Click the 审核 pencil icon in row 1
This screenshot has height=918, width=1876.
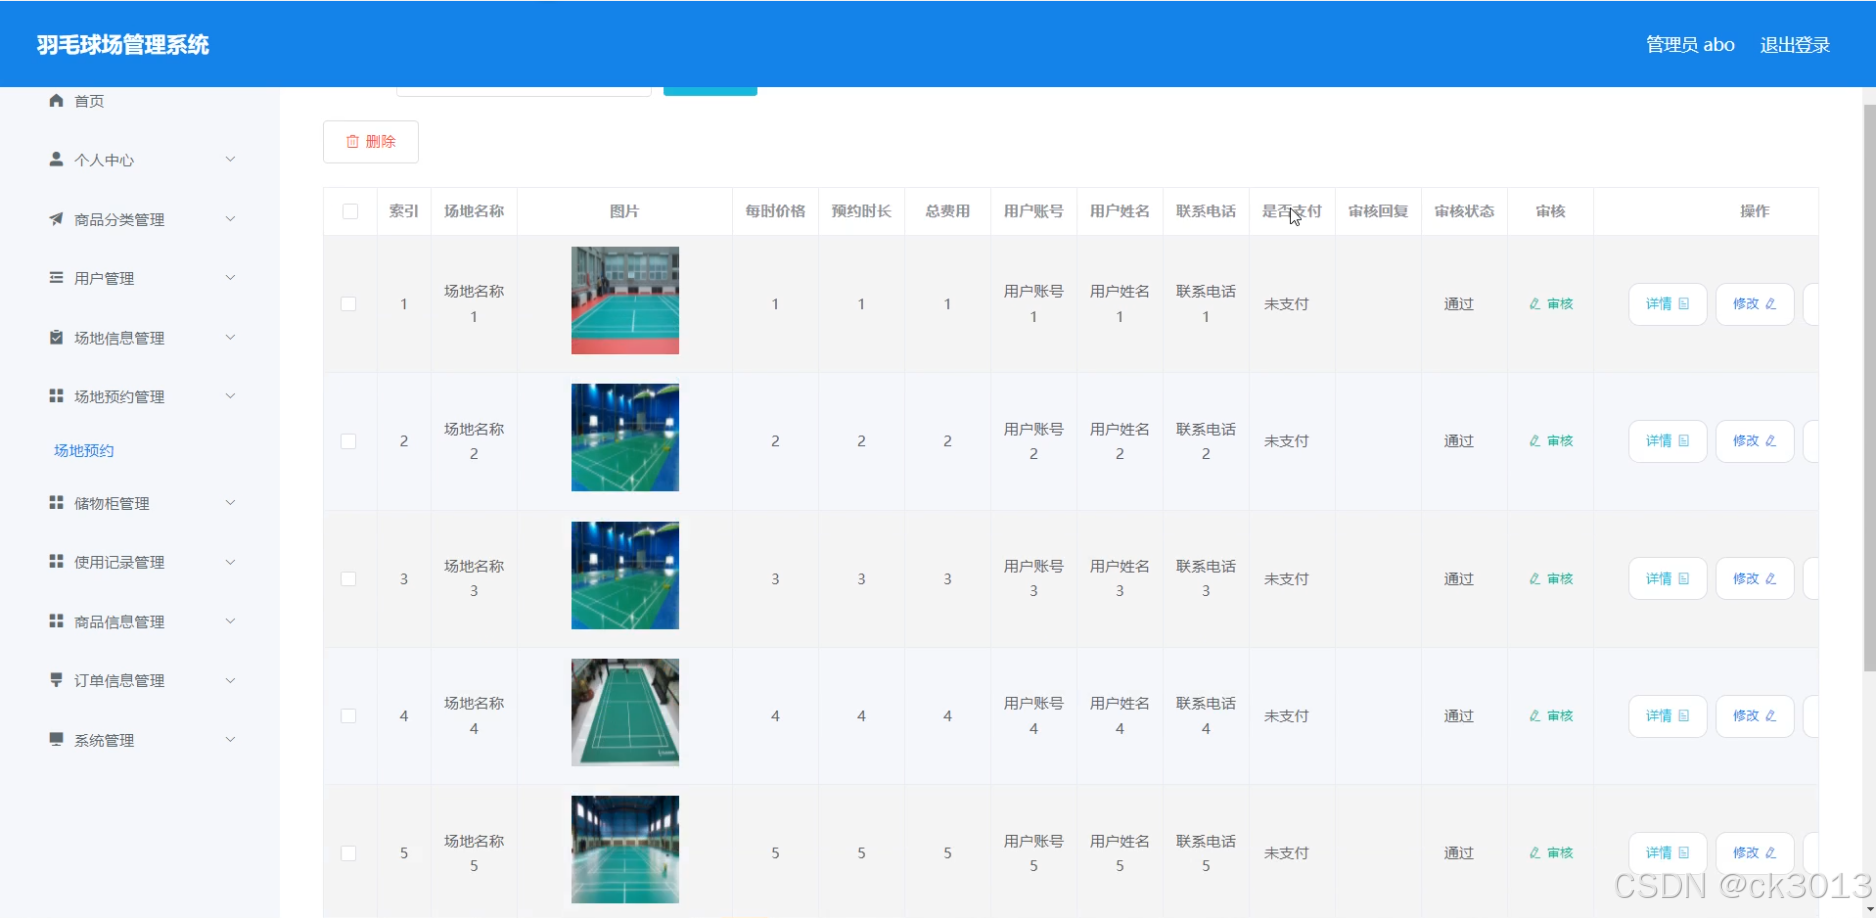point(1535,304)
